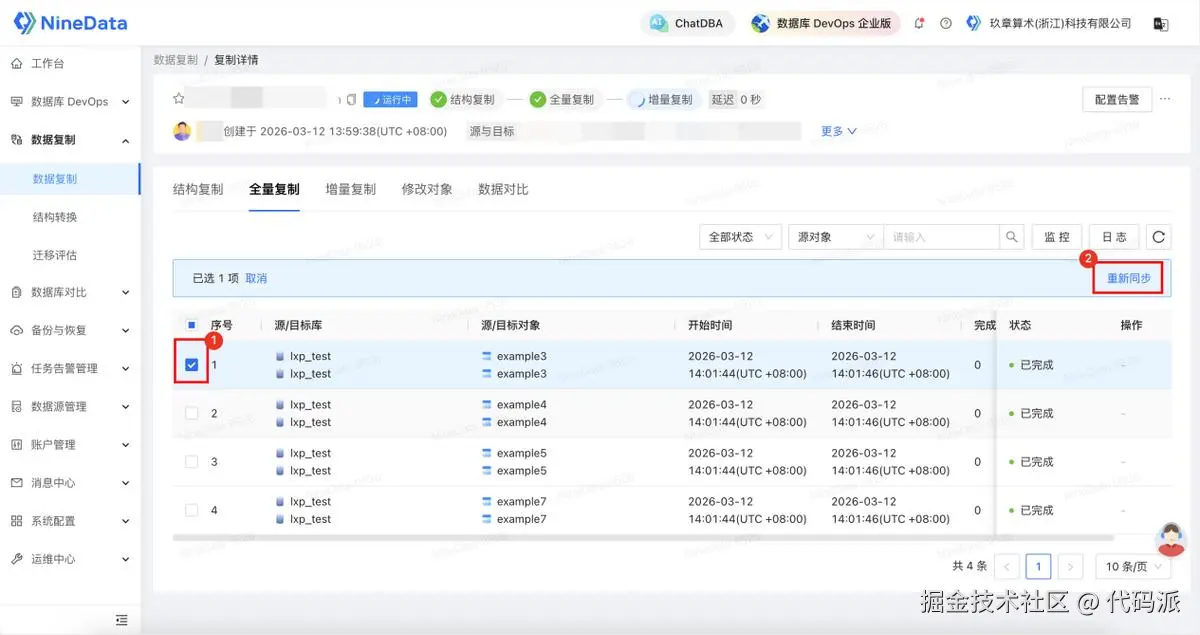Check row 4 example7 checkbox
Screen dimensions: 1200x635
point(192,510)
